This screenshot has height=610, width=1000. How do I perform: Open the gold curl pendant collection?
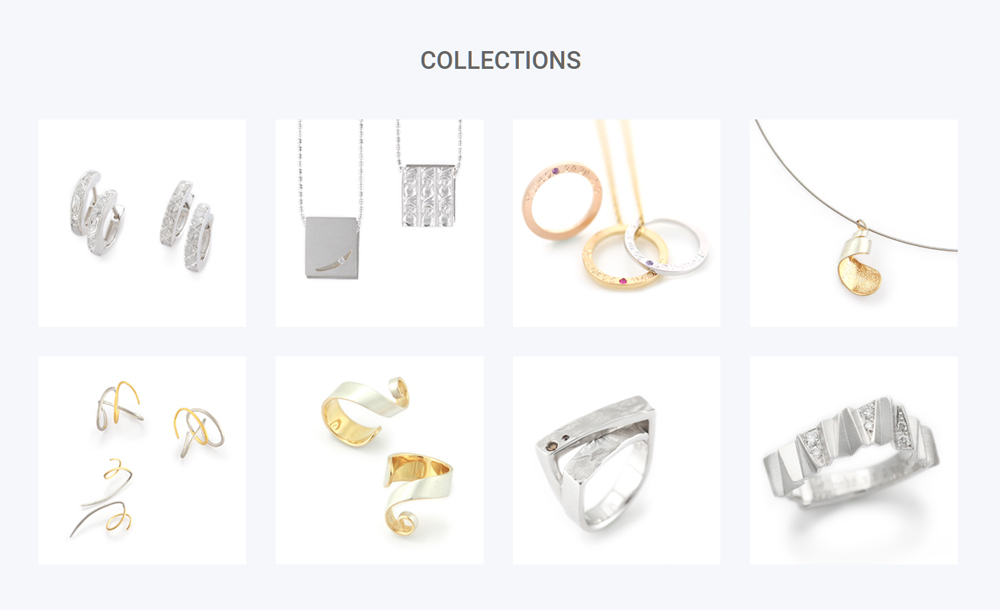pyautogui.click(x=854, y=223)
